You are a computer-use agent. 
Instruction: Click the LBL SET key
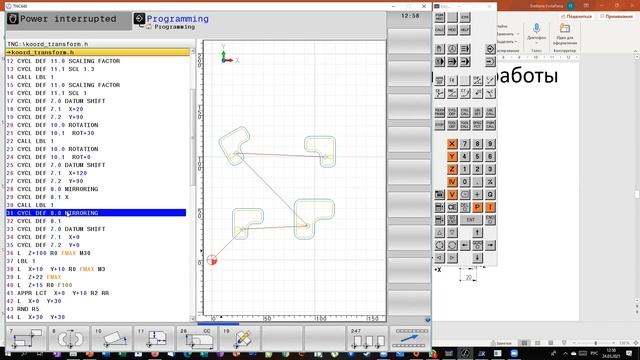point(477,112)
